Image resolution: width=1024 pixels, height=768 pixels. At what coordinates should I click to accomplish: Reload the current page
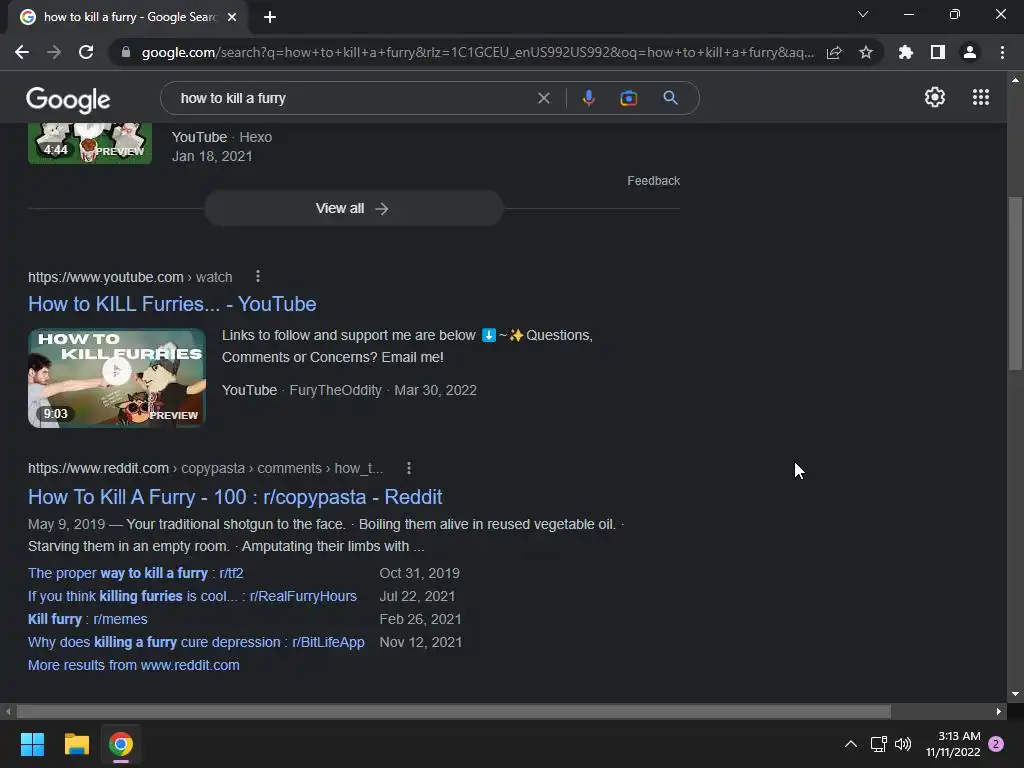86,52
